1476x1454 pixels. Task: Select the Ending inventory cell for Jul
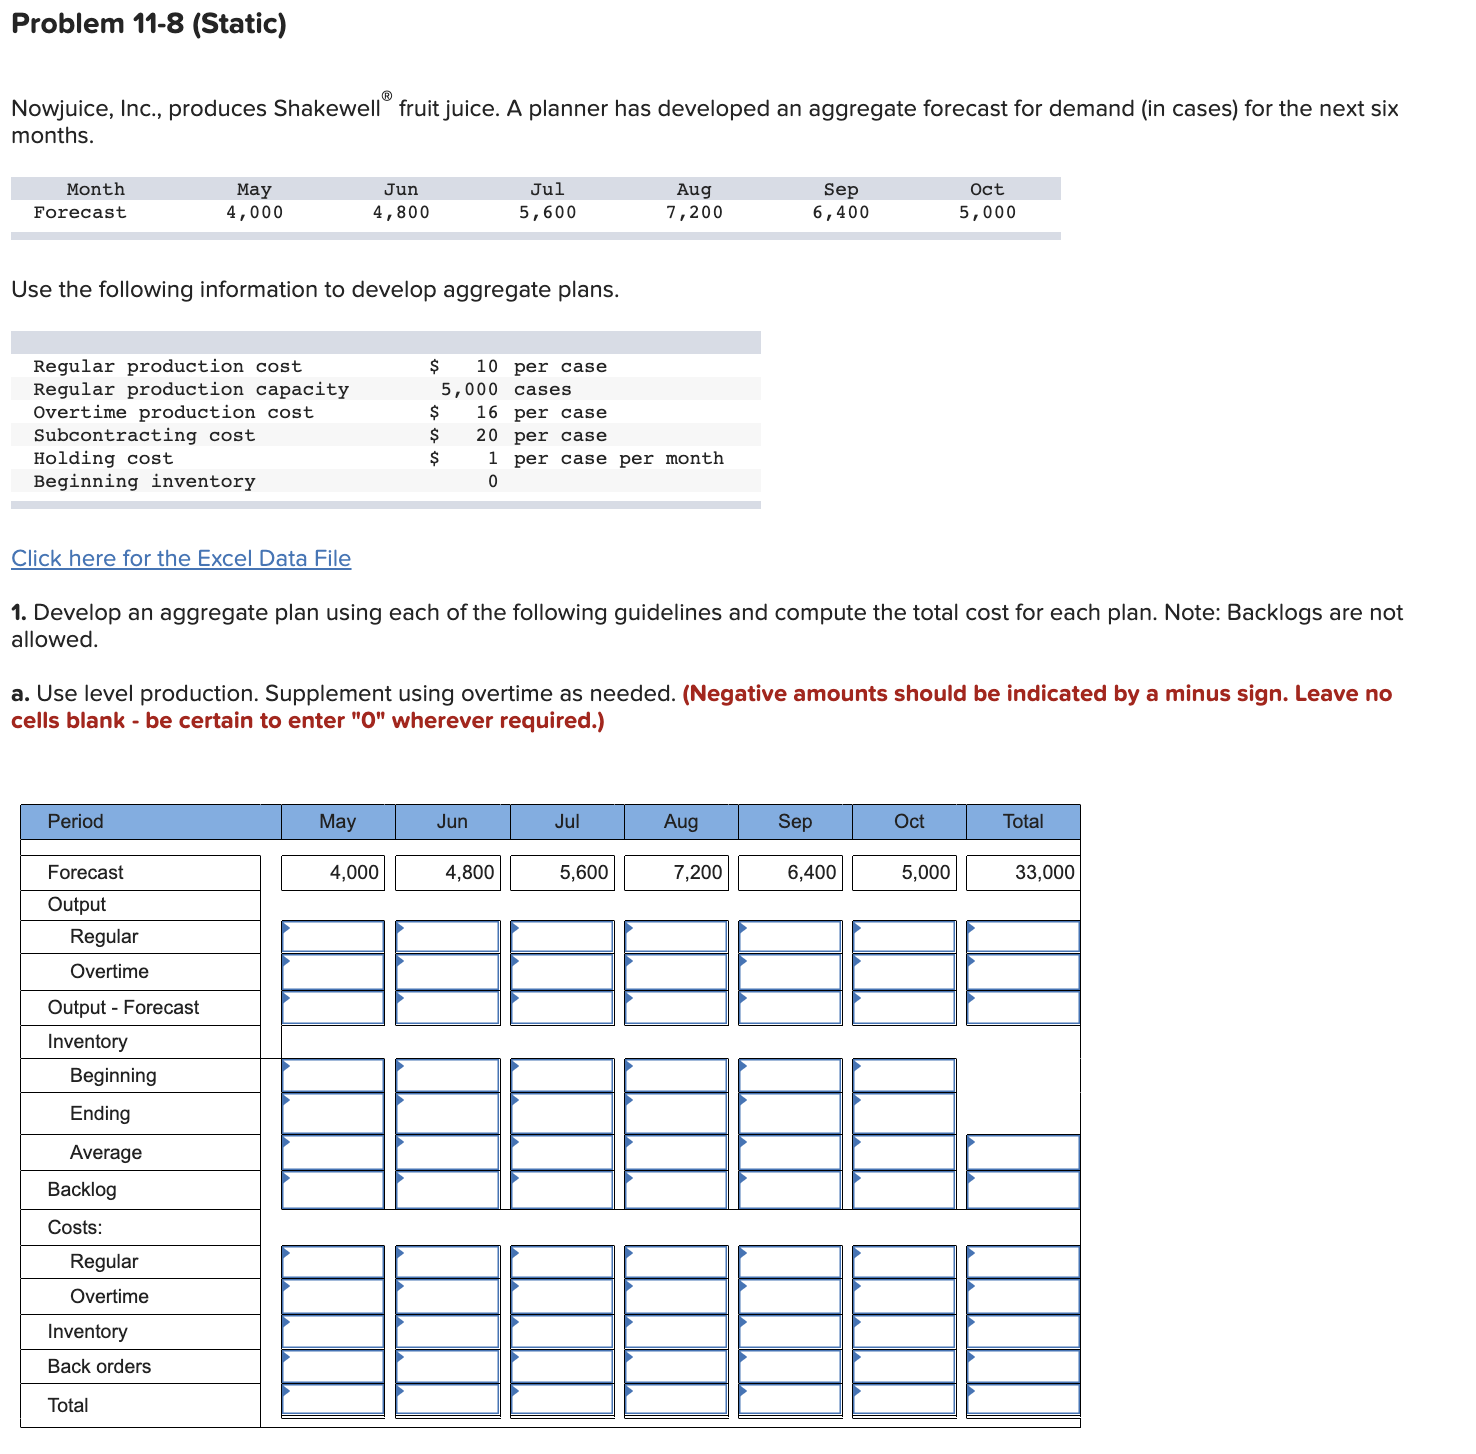(562, 1114)
